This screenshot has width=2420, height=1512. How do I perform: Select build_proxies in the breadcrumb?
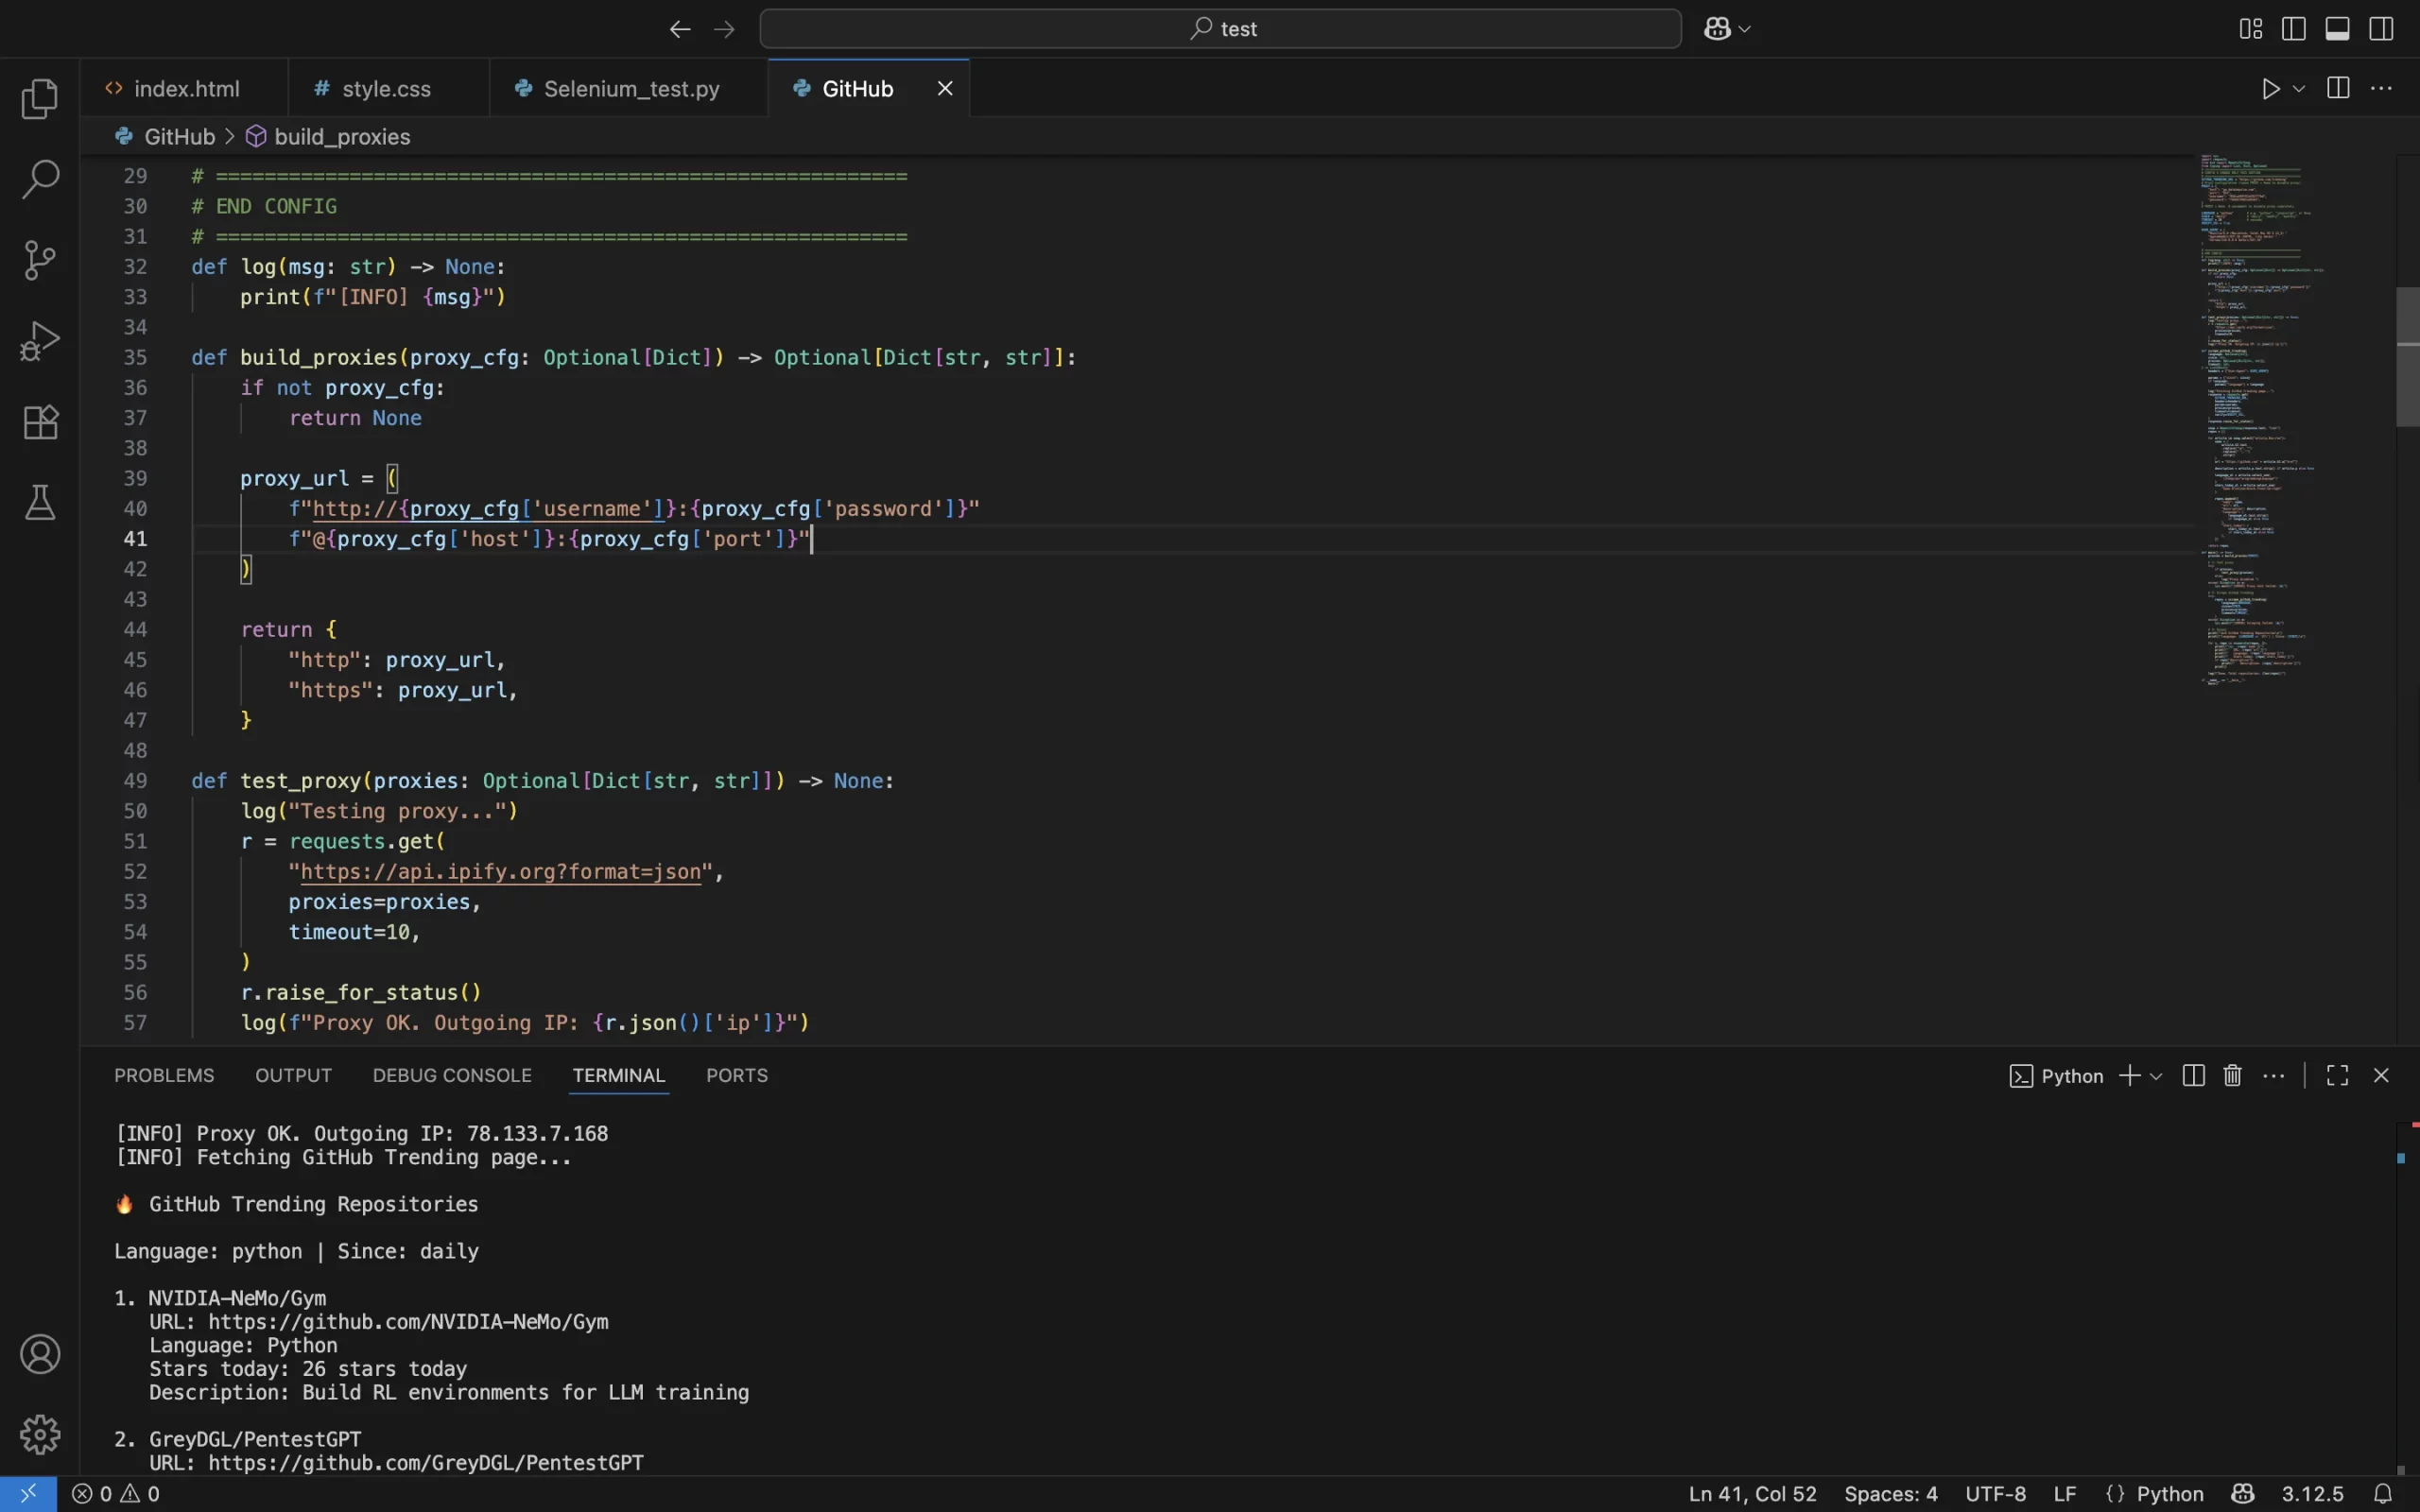click(342, 136)
